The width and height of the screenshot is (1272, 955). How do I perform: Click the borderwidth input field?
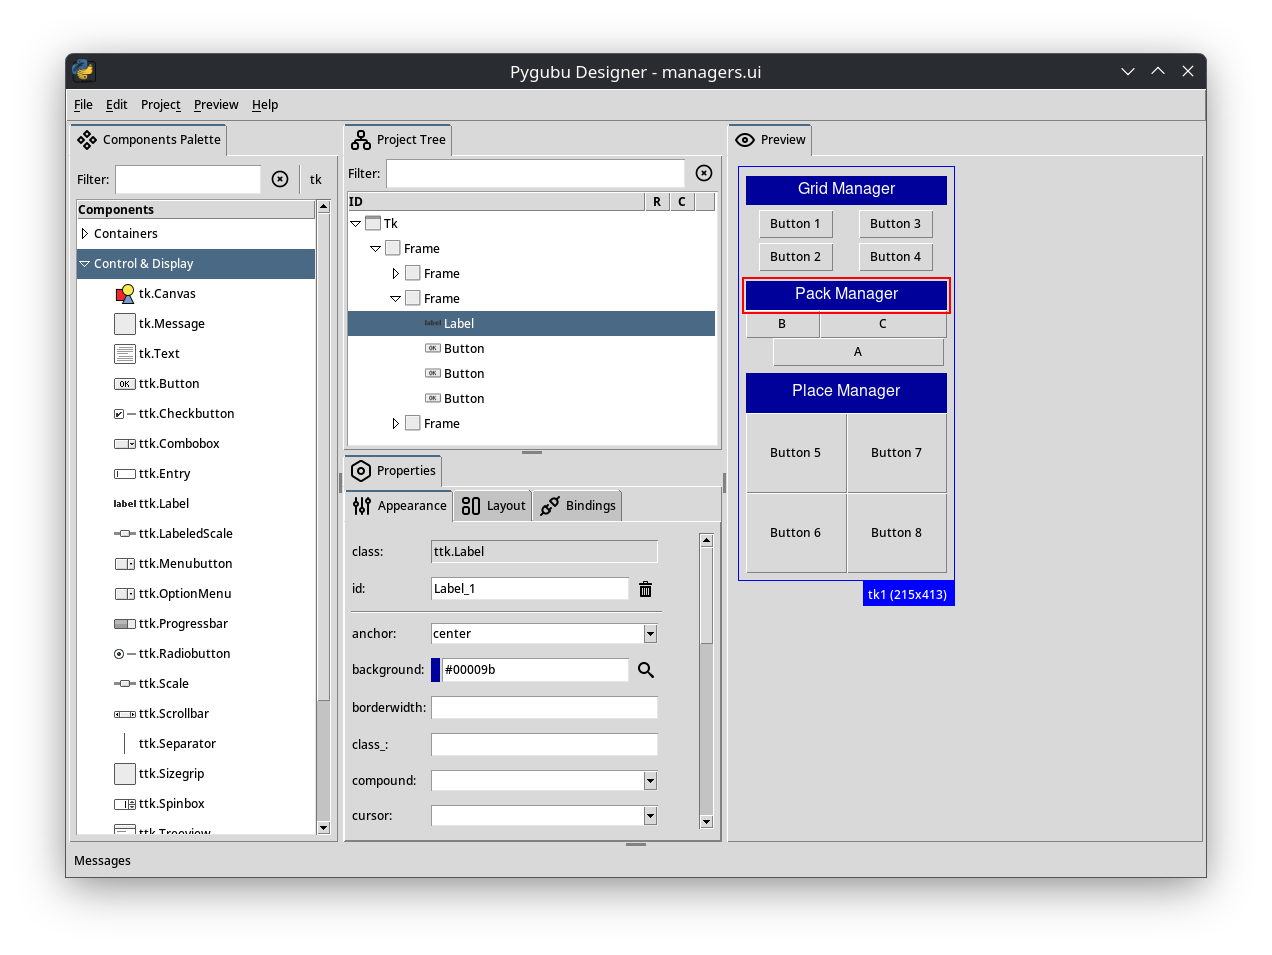click(x=544, y=708)
